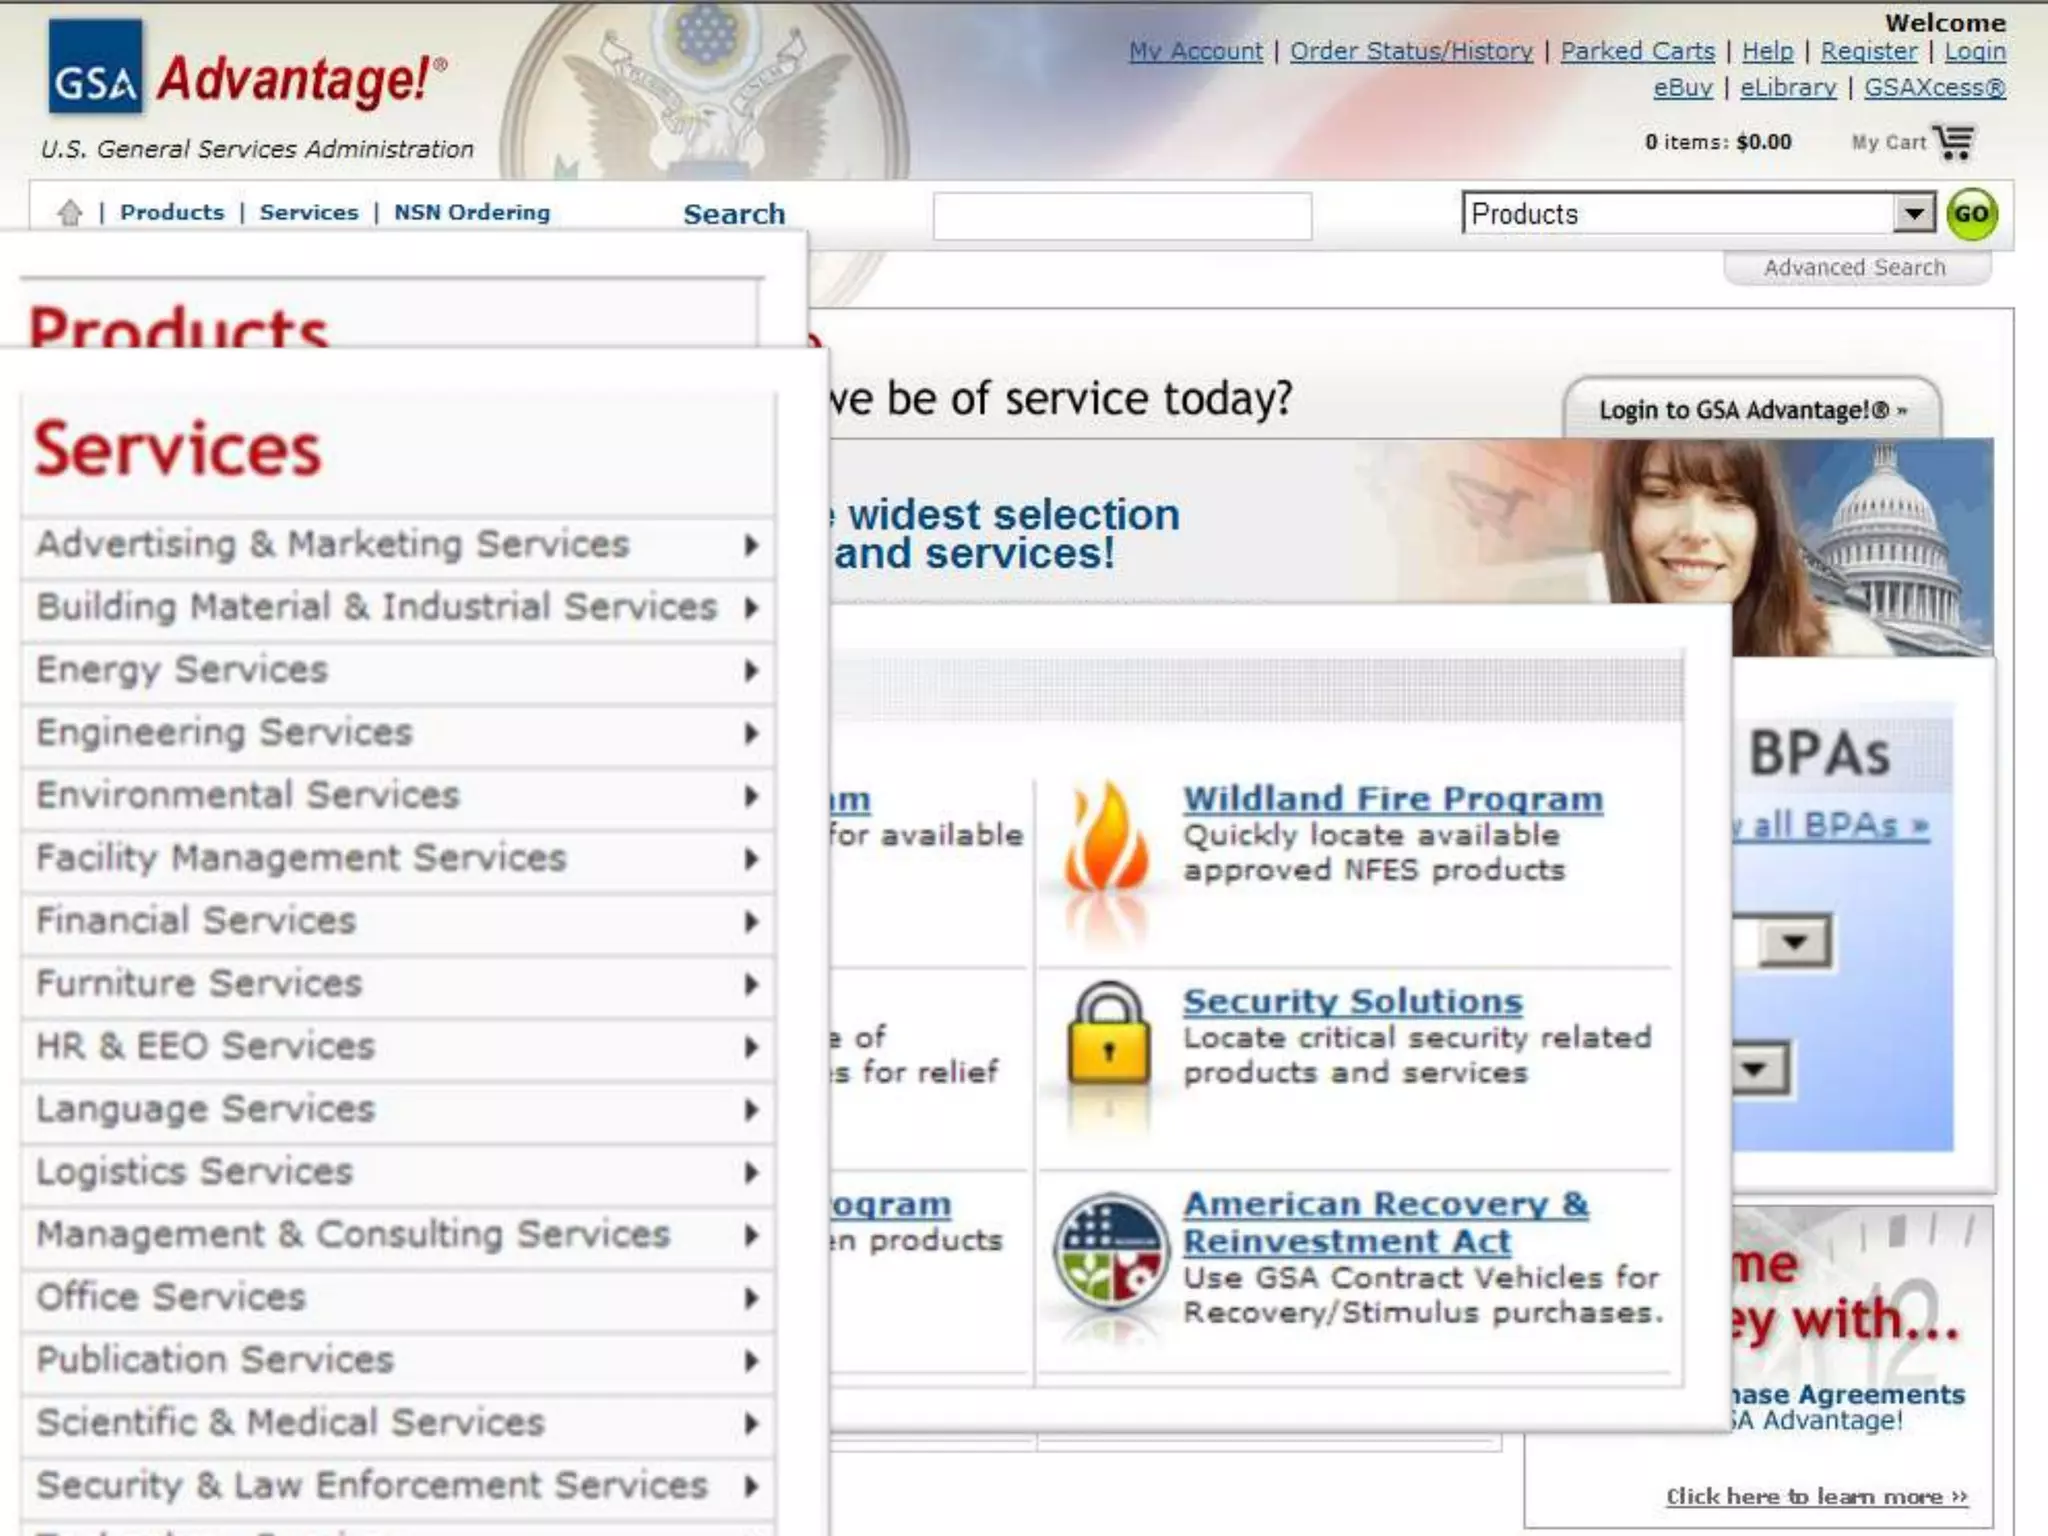This screenshot has height=1536, width=2048.
Task: Select Furniture Services menu item
Action: click(398, 984)
